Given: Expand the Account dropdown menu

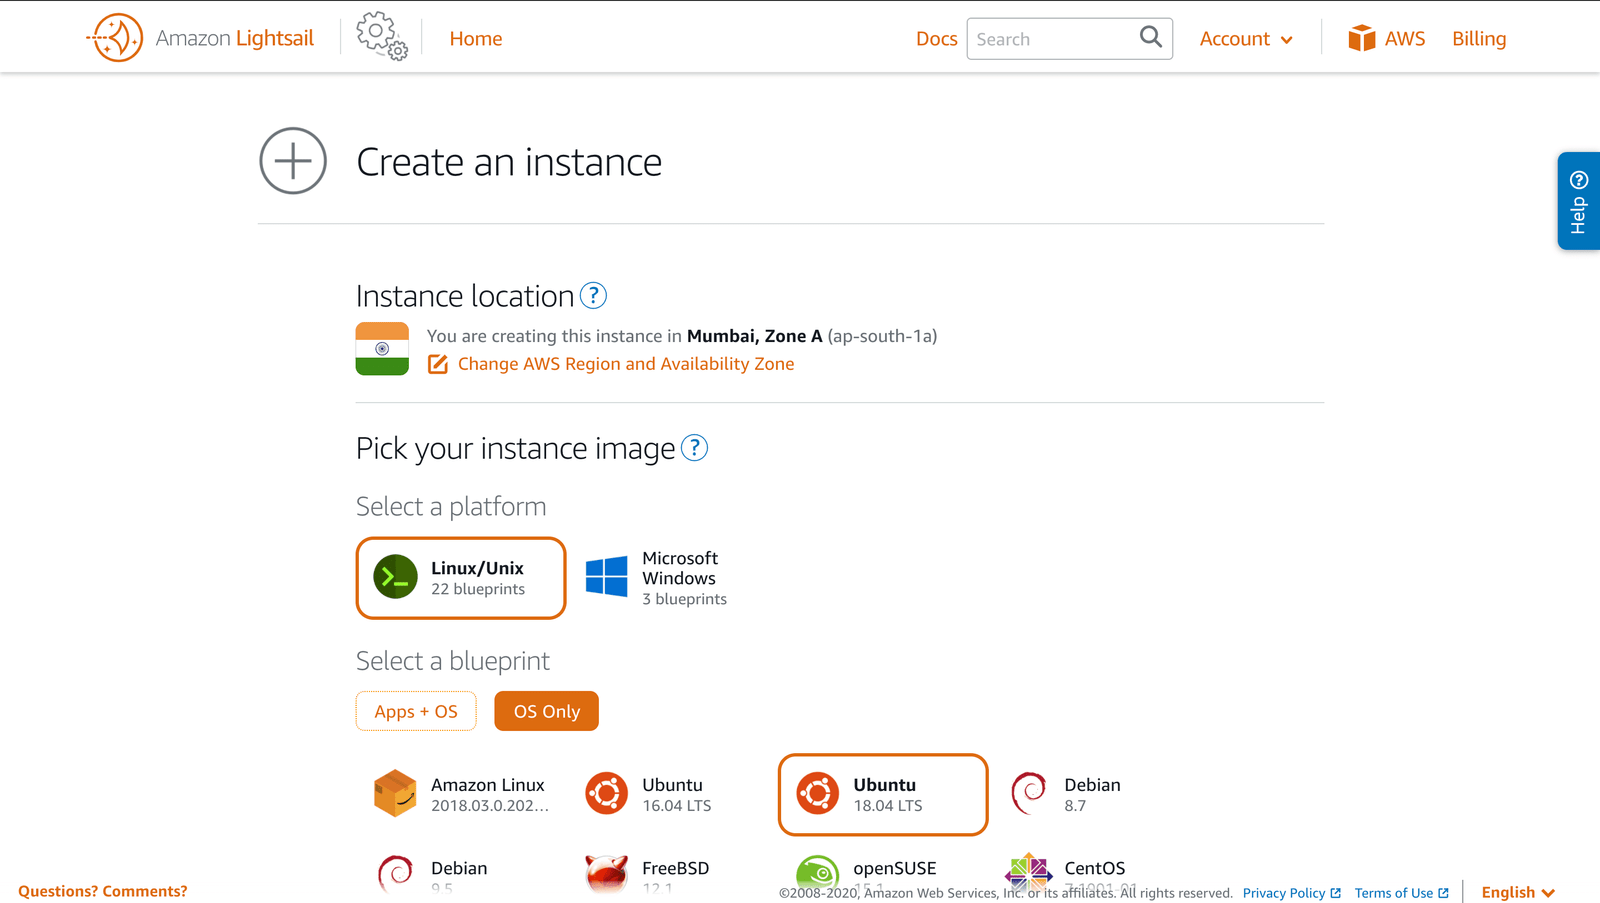Looking at the screenshot, I should [x=1246, y=39].
